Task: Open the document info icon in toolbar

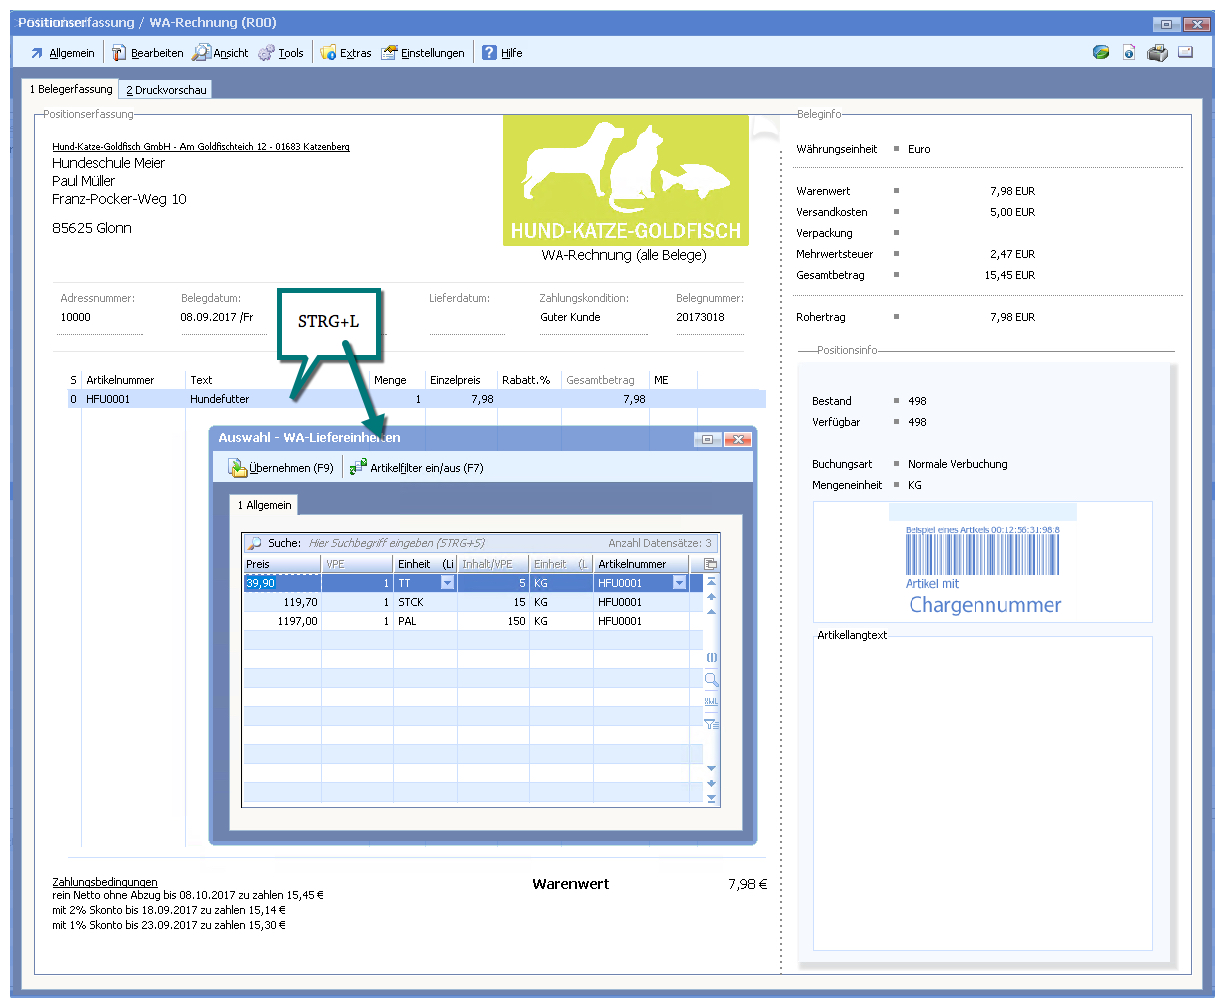Action: [1129, 53]
